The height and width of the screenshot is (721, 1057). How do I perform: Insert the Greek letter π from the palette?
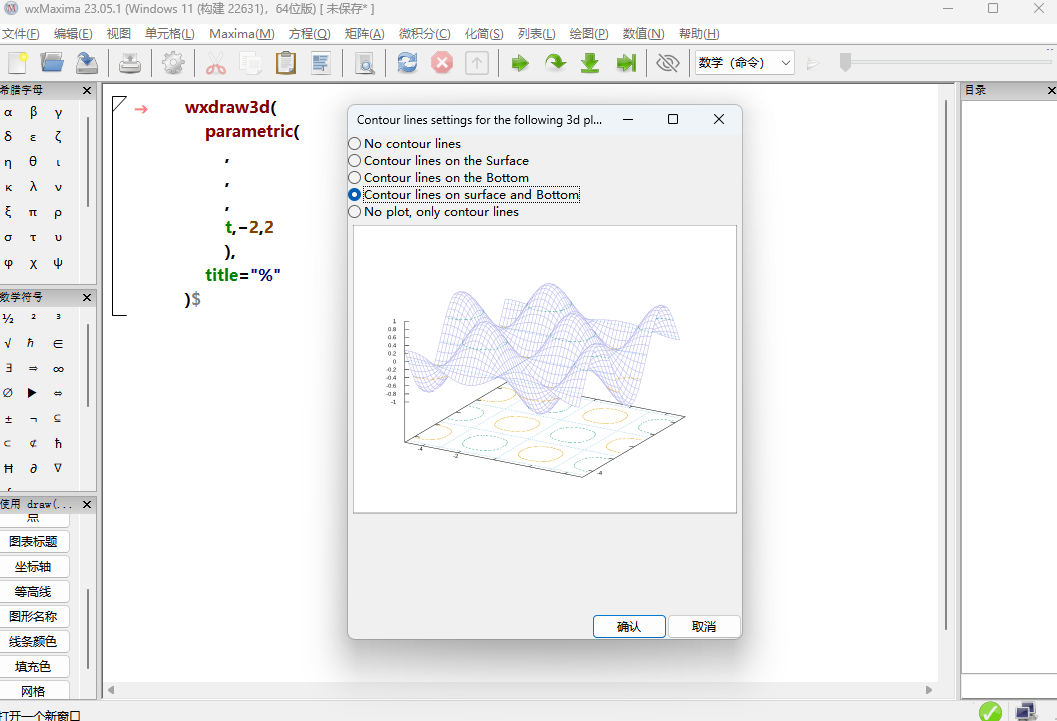click(x=33, y=212)
